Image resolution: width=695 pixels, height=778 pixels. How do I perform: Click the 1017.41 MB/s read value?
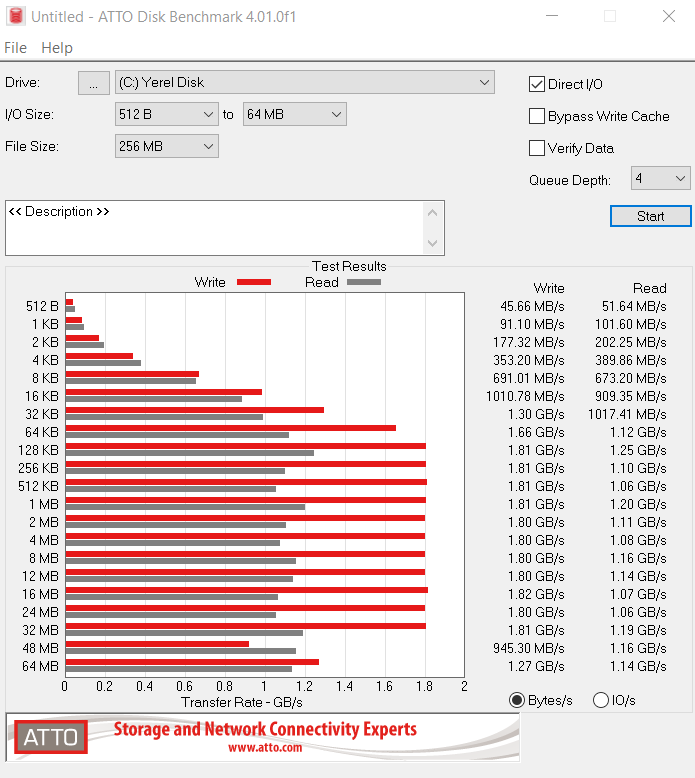pos(628,414)
